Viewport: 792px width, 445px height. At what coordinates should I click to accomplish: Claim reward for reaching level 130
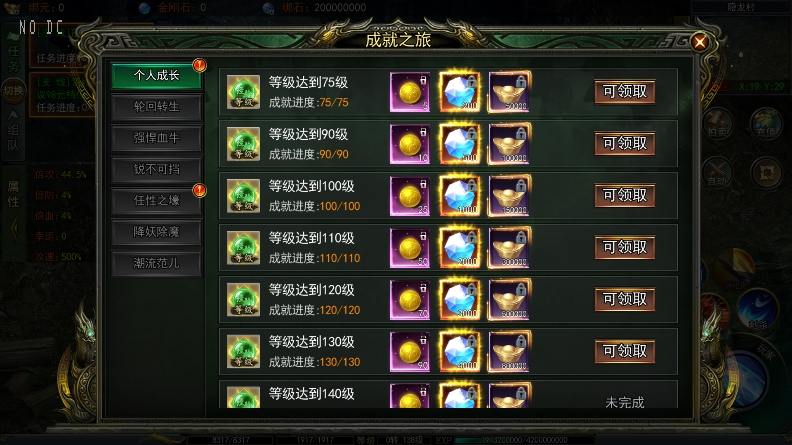point(625,351)
